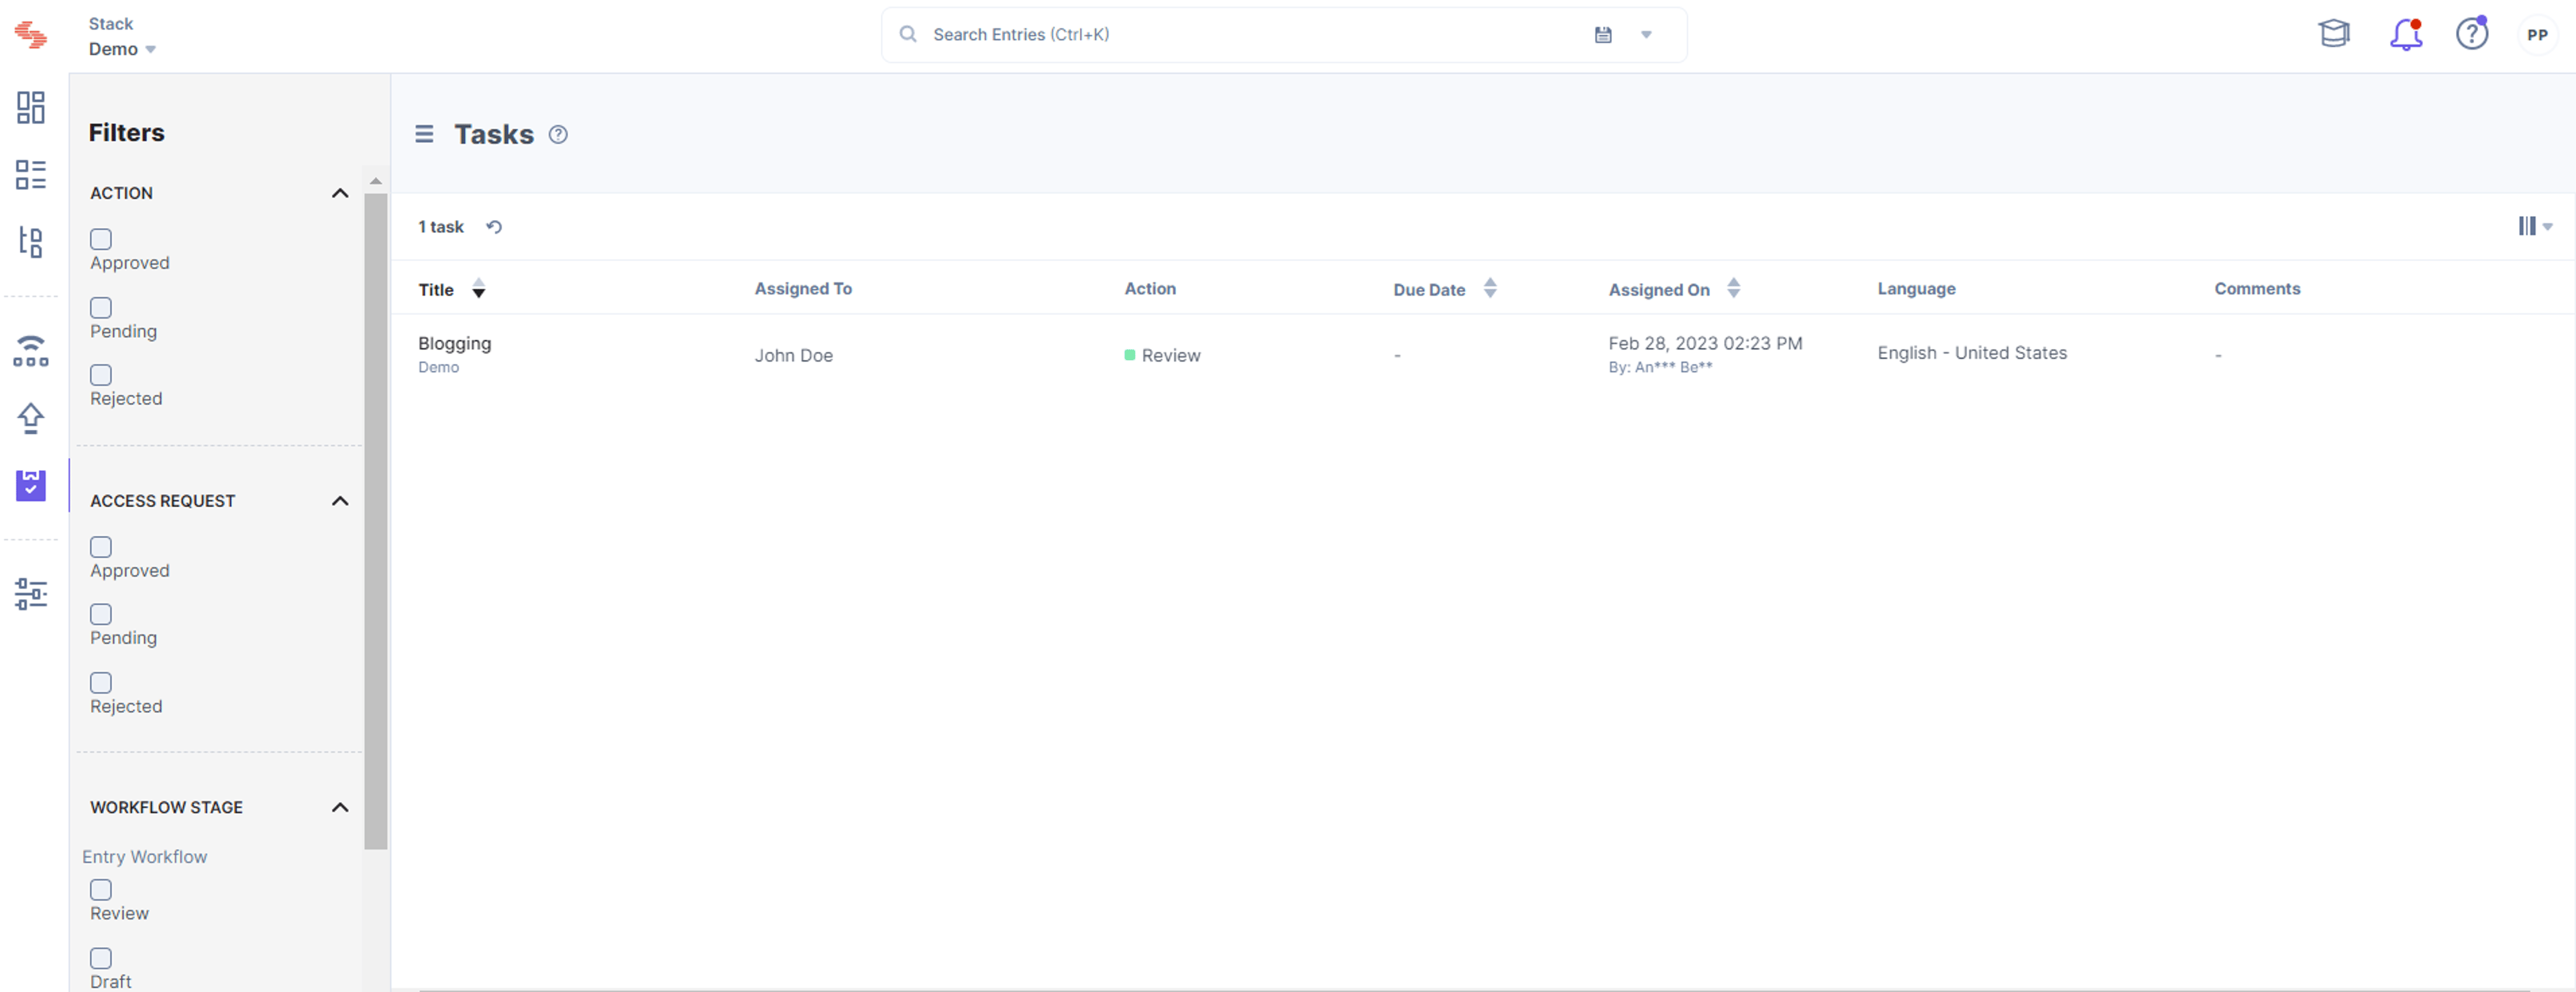Open the search bar dropdown arrow
The width and height of the screenshot is (2576, 992).
click(x=1646, y=35)
